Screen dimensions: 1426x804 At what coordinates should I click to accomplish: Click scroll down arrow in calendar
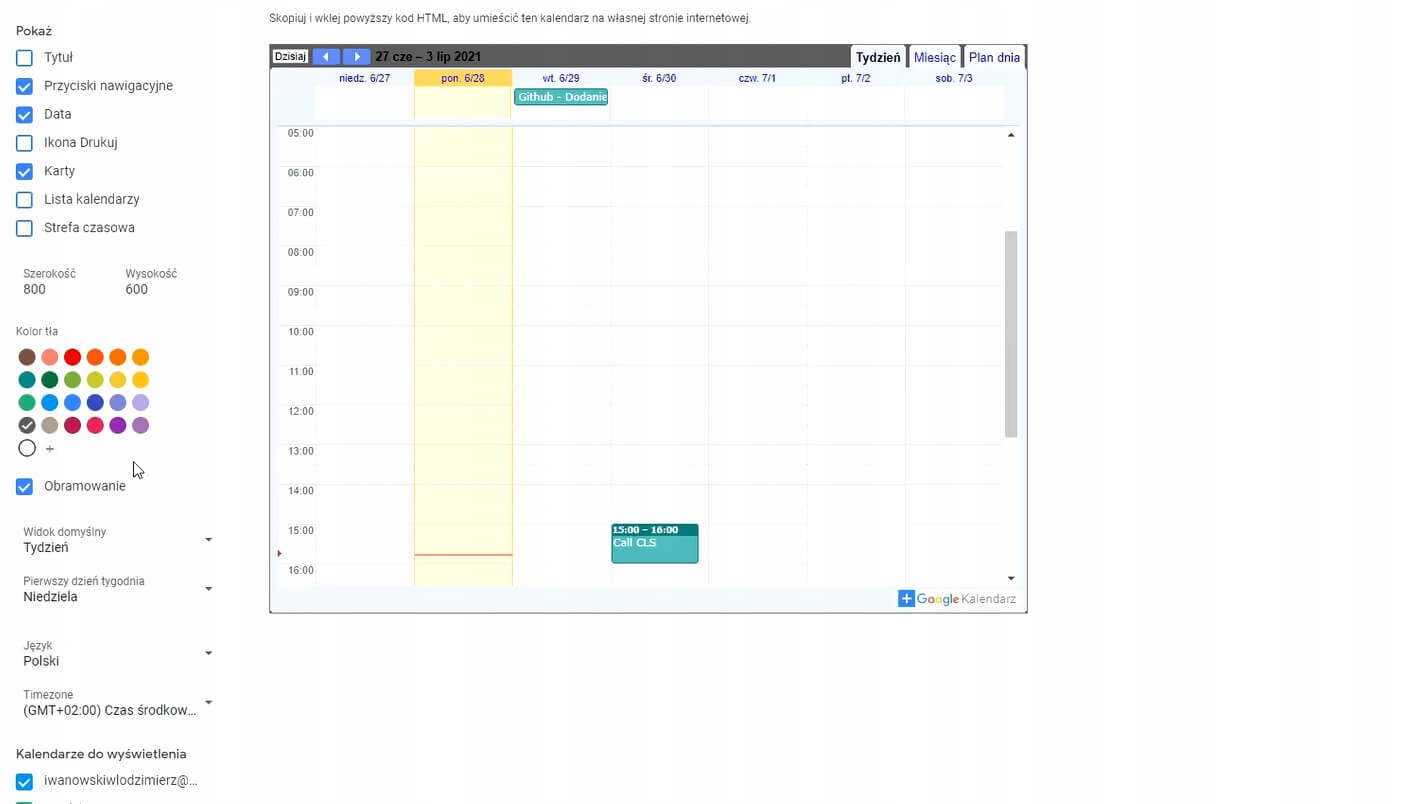[1011, 578]
